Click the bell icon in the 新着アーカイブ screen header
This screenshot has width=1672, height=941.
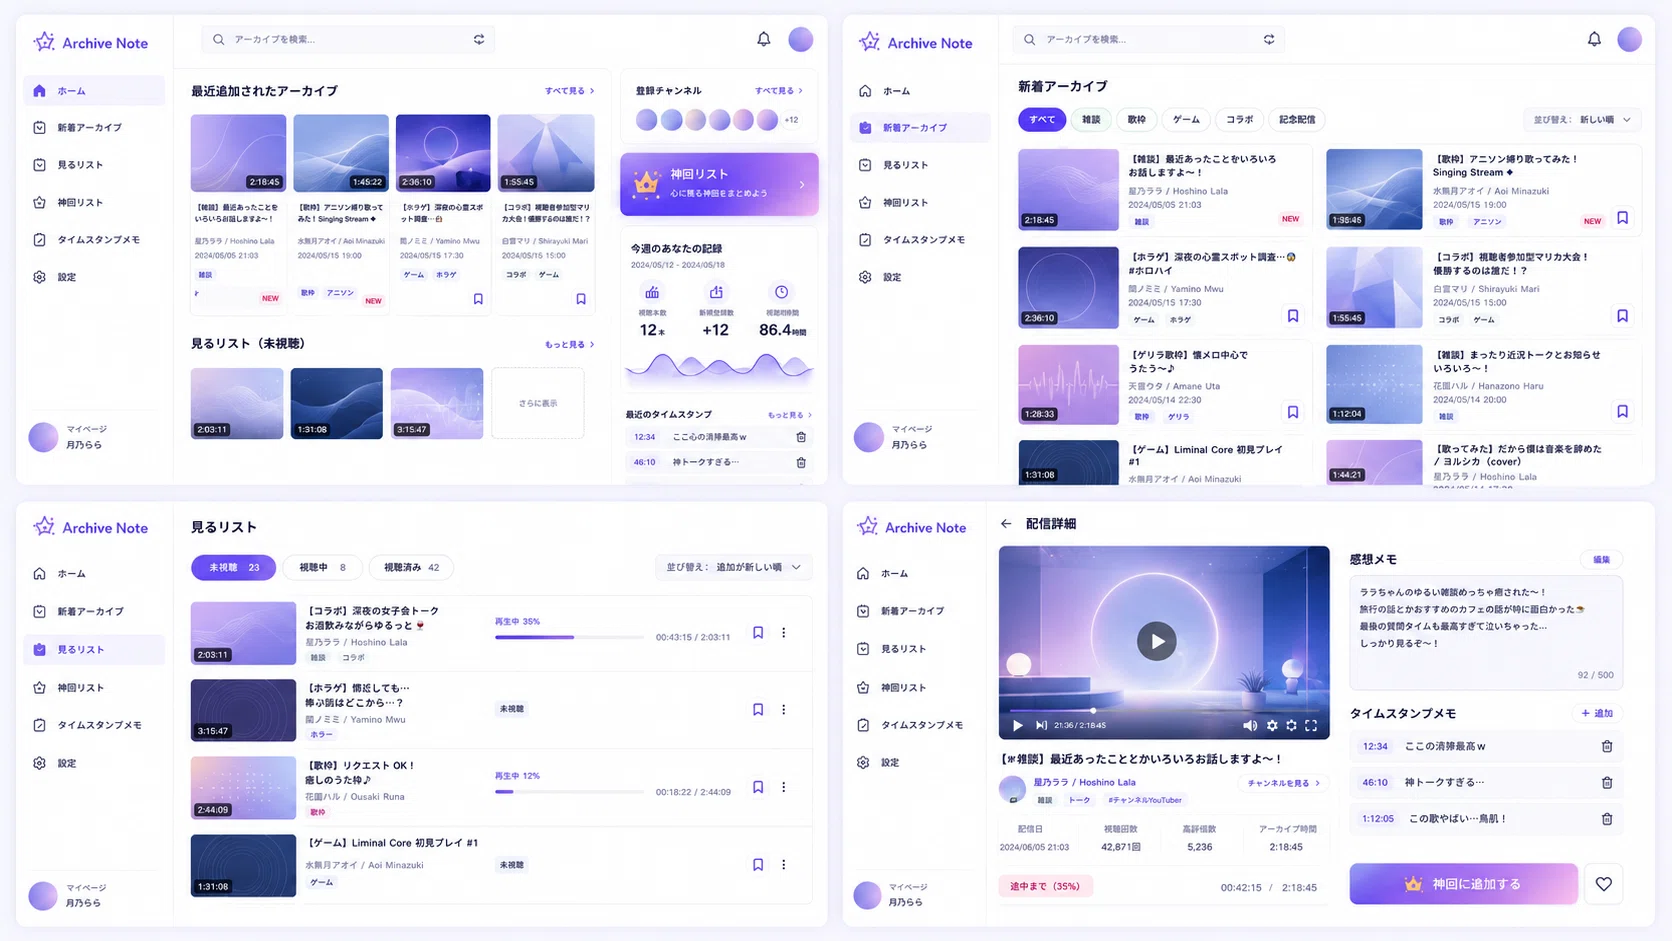[1594, 39]
